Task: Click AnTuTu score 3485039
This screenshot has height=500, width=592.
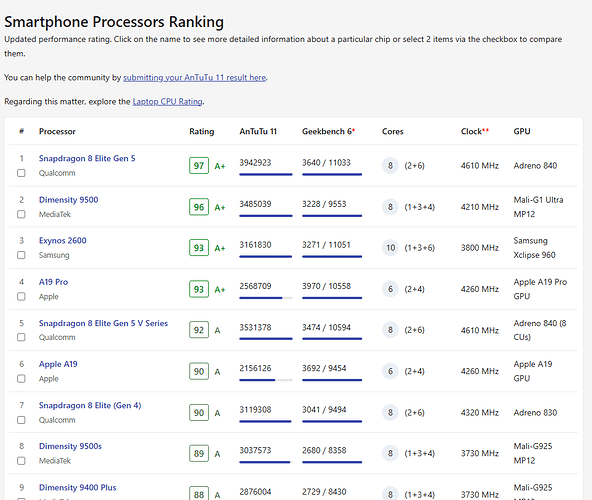Action: pyautogui.click(x=255, y=204)
